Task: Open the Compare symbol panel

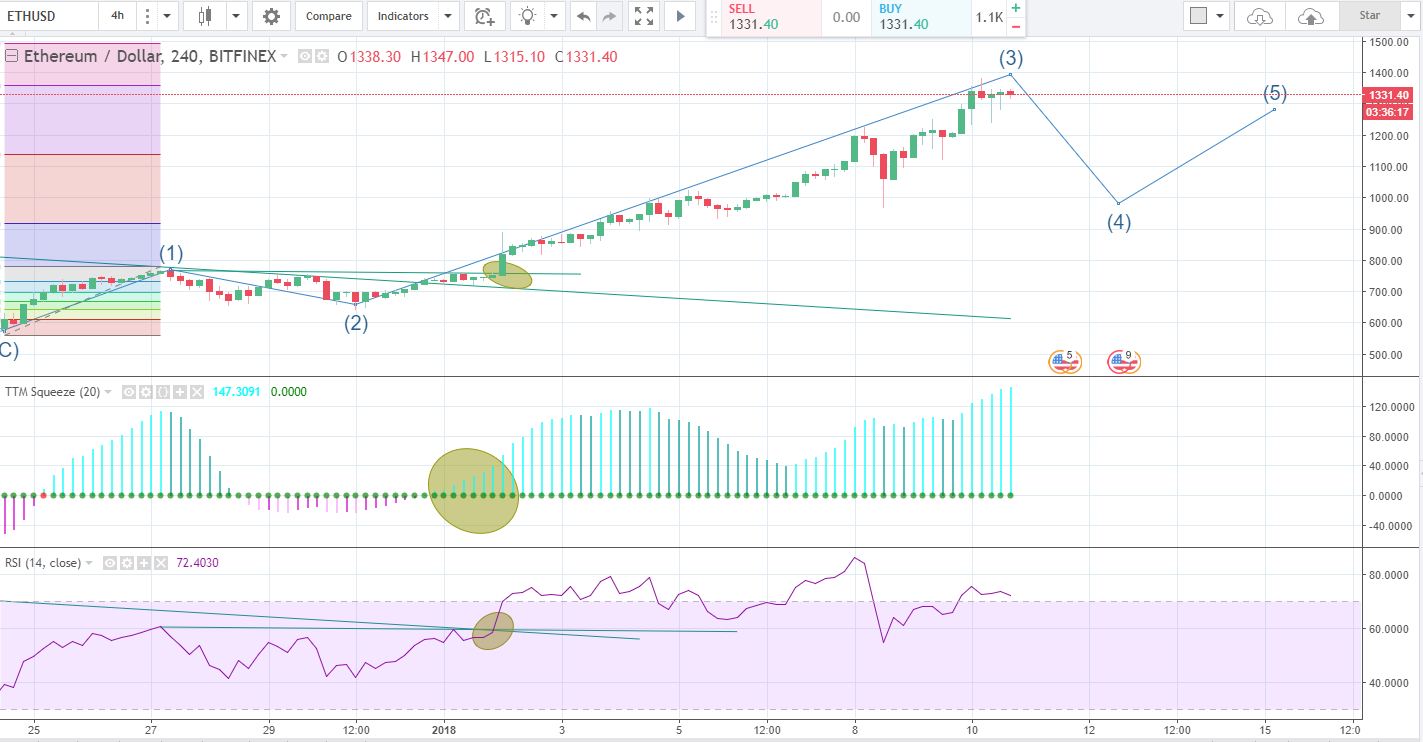Action: [327, 16]
